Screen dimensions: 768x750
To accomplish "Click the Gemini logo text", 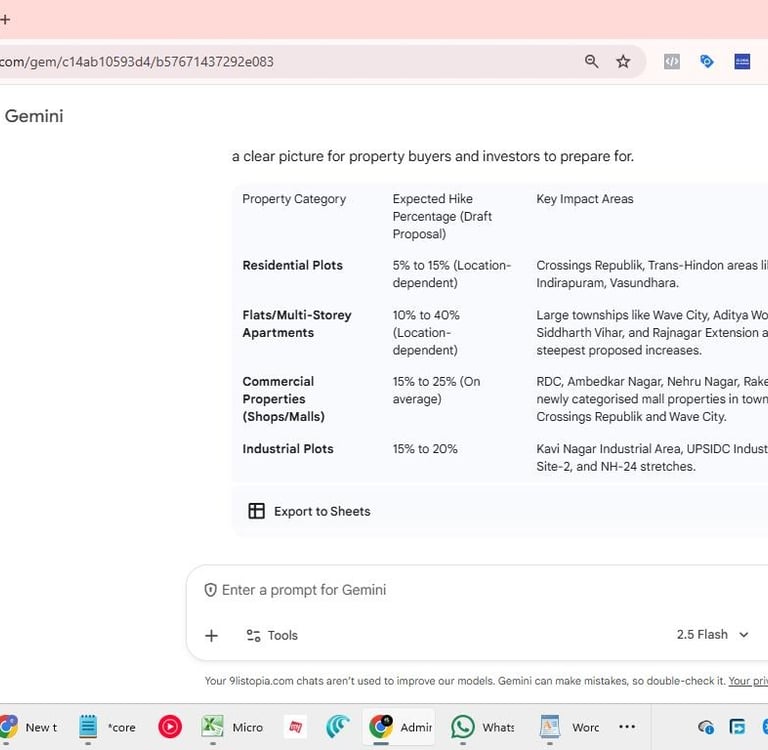I will (34, 117).
